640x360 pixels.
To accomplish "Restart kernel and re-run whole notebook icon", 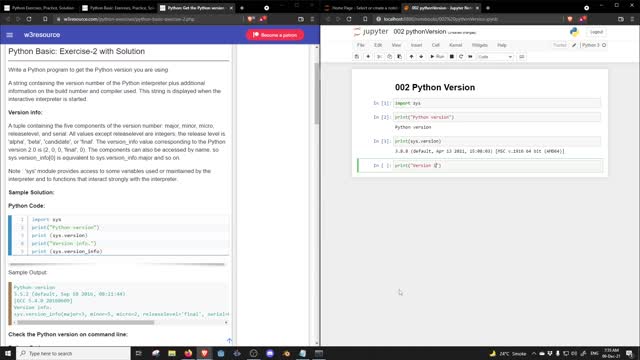I will coord(470,57).
